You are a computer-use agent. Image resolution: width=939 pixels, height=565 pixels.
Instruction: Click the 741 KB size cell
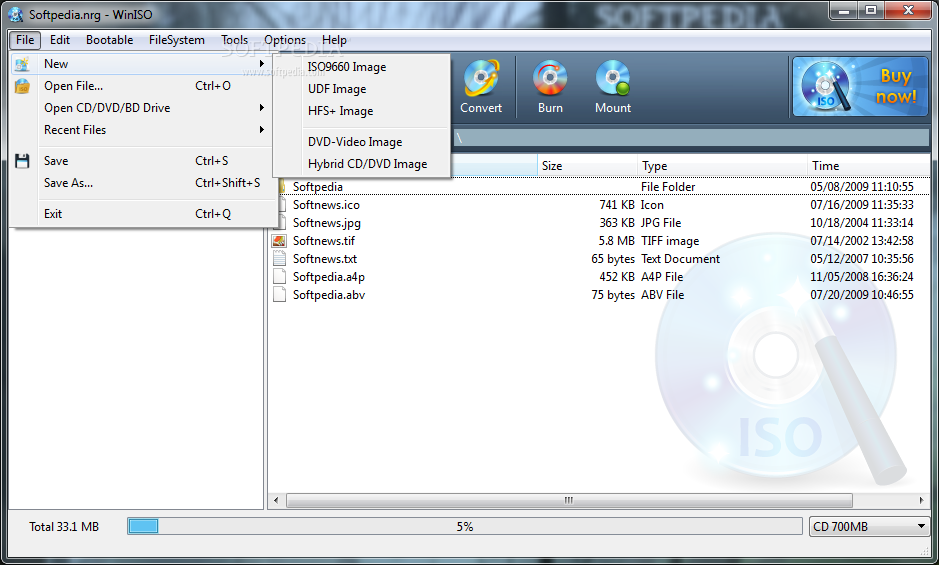(617, 205)
